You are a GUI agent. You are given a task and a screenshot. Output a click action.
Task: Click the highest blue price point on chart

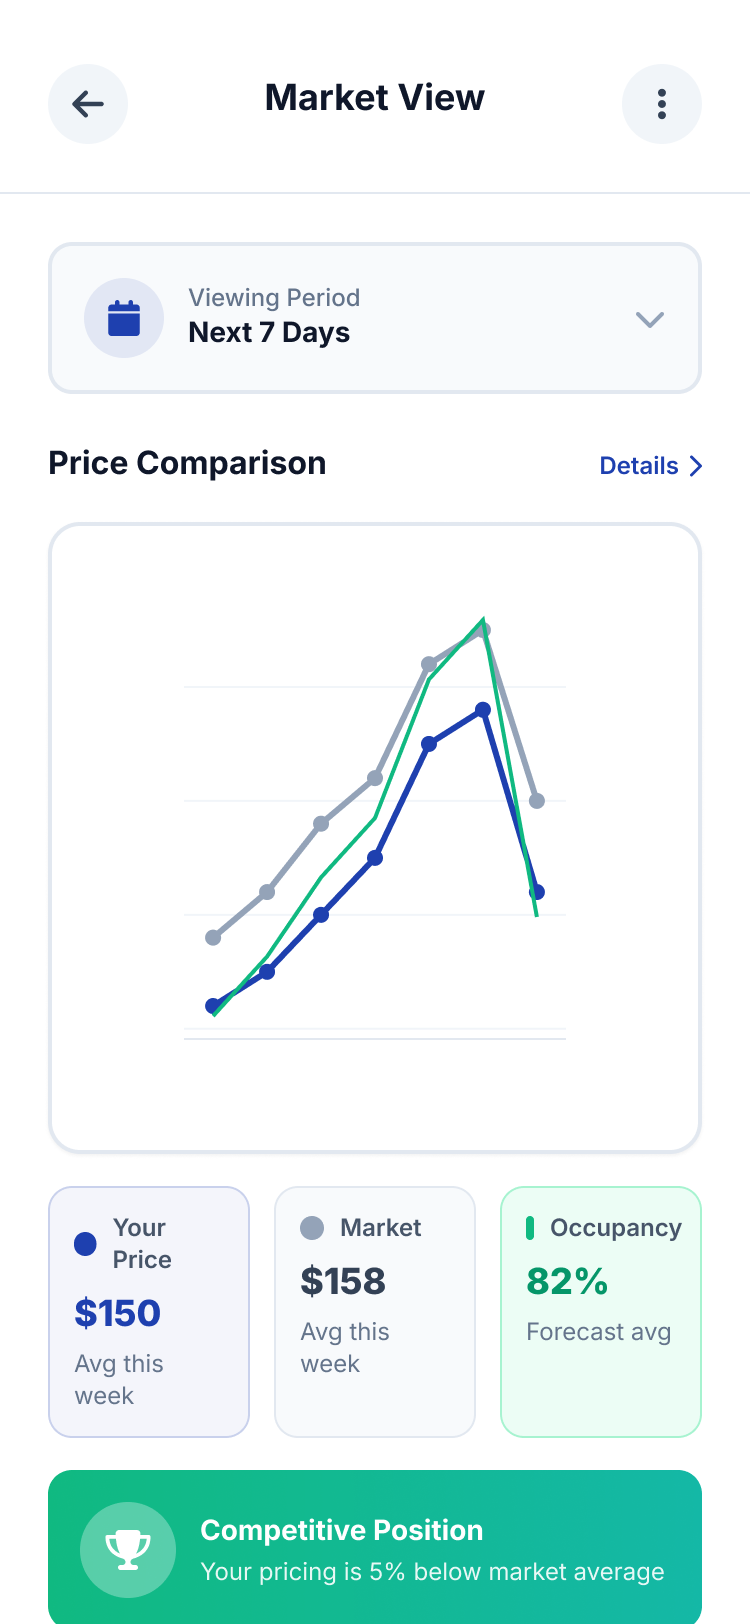[483, 710]
